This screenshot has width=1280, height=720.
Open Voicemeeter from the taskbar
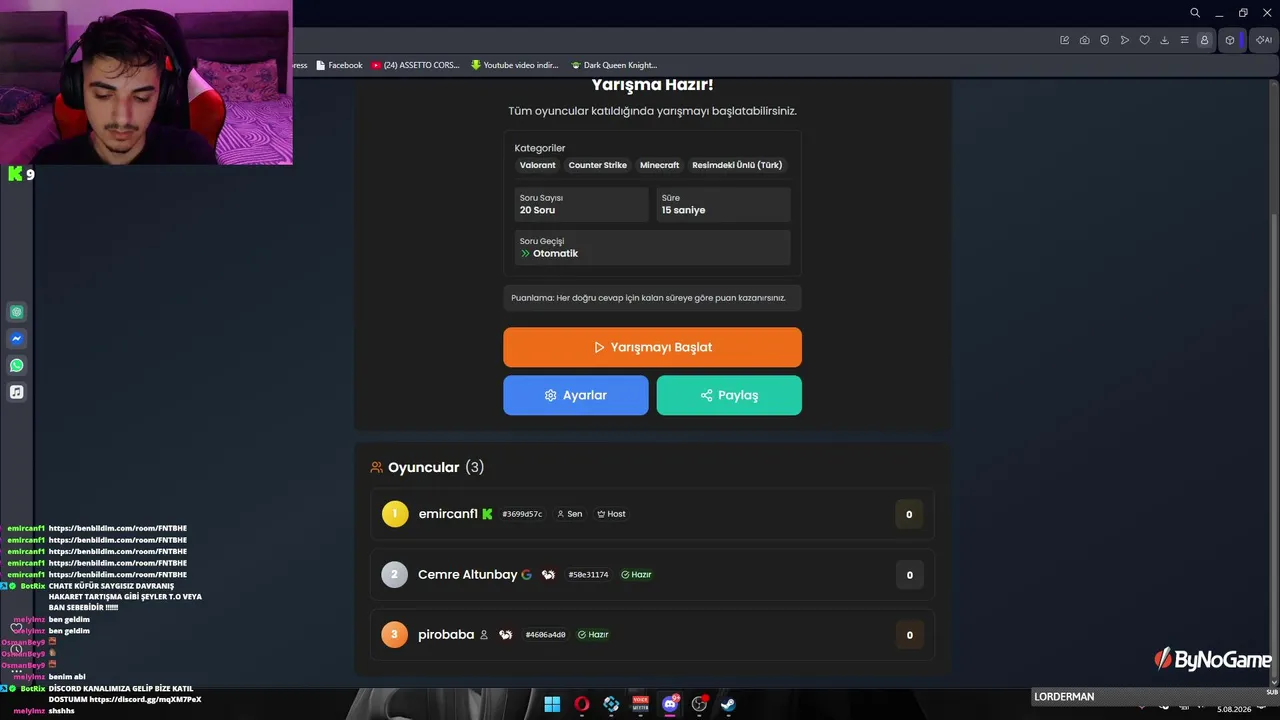(641, 704)
